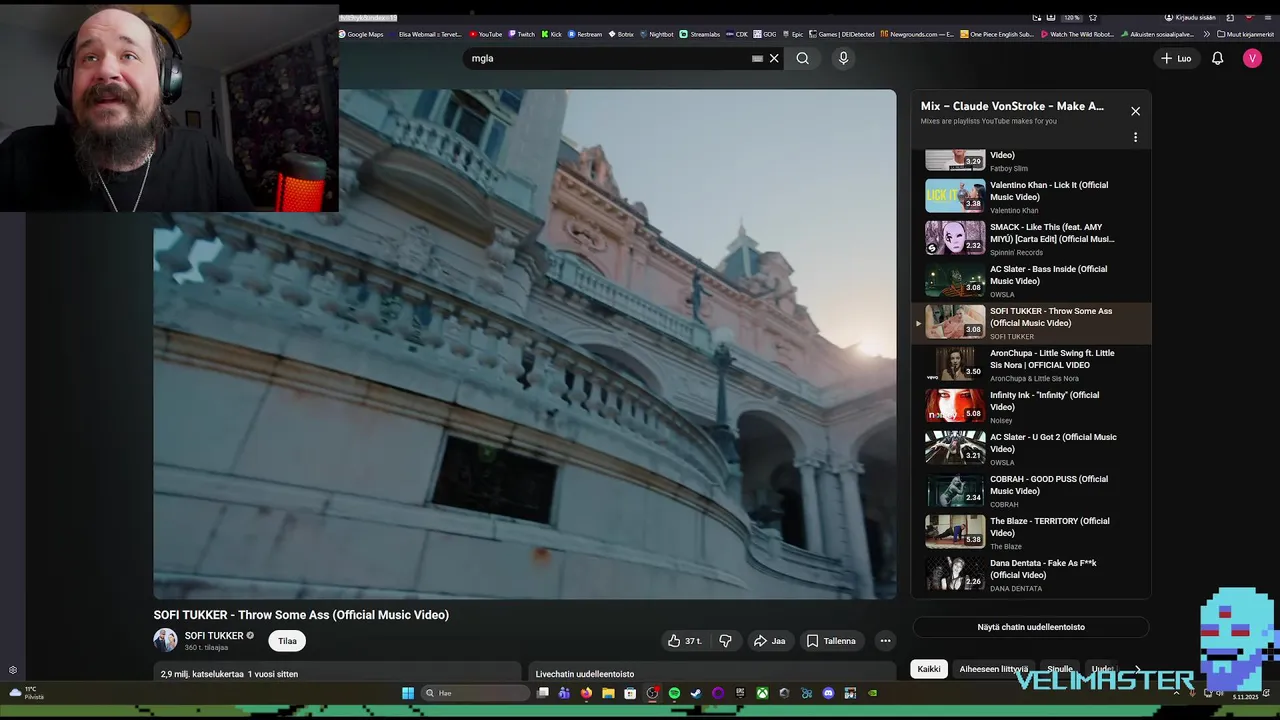This screenshot has height=720, width=1280.
Task: Play AC Slater - U Got 2 playlist item
Action: point(1031,449)
